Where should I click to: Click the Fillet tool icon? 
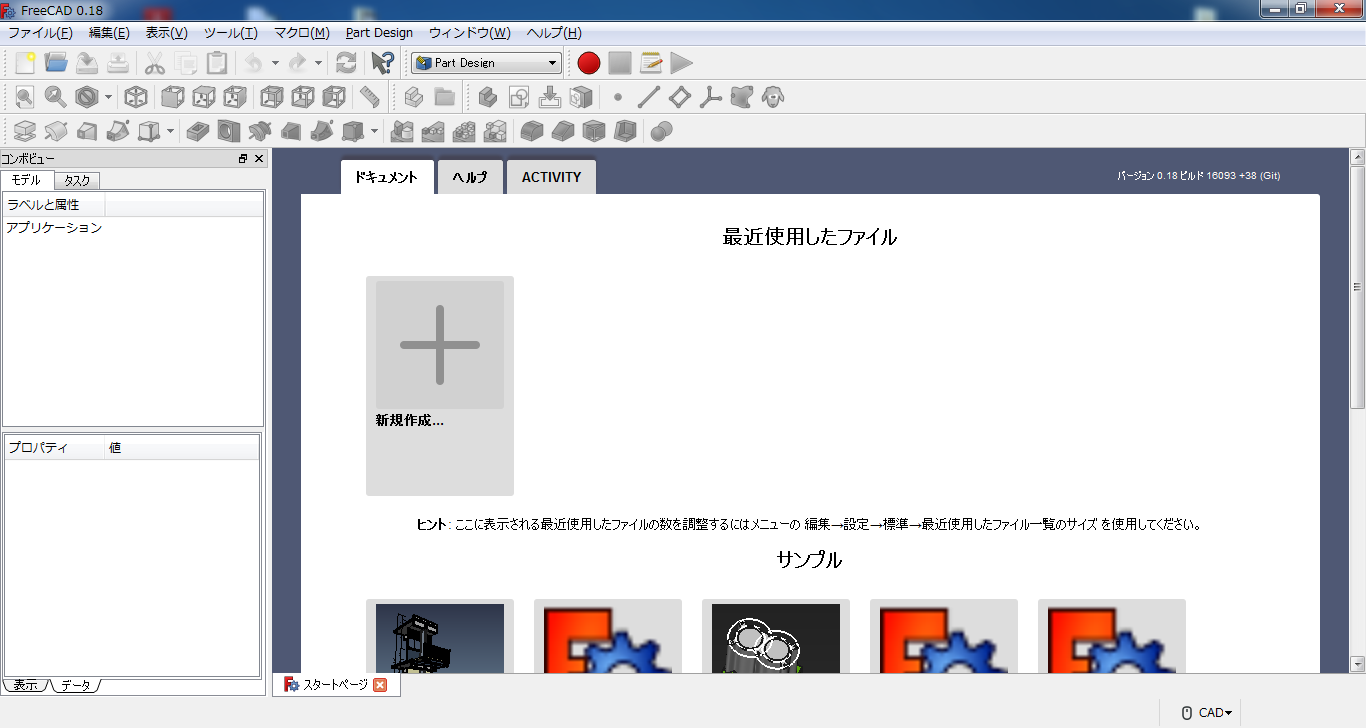(532, 131)
